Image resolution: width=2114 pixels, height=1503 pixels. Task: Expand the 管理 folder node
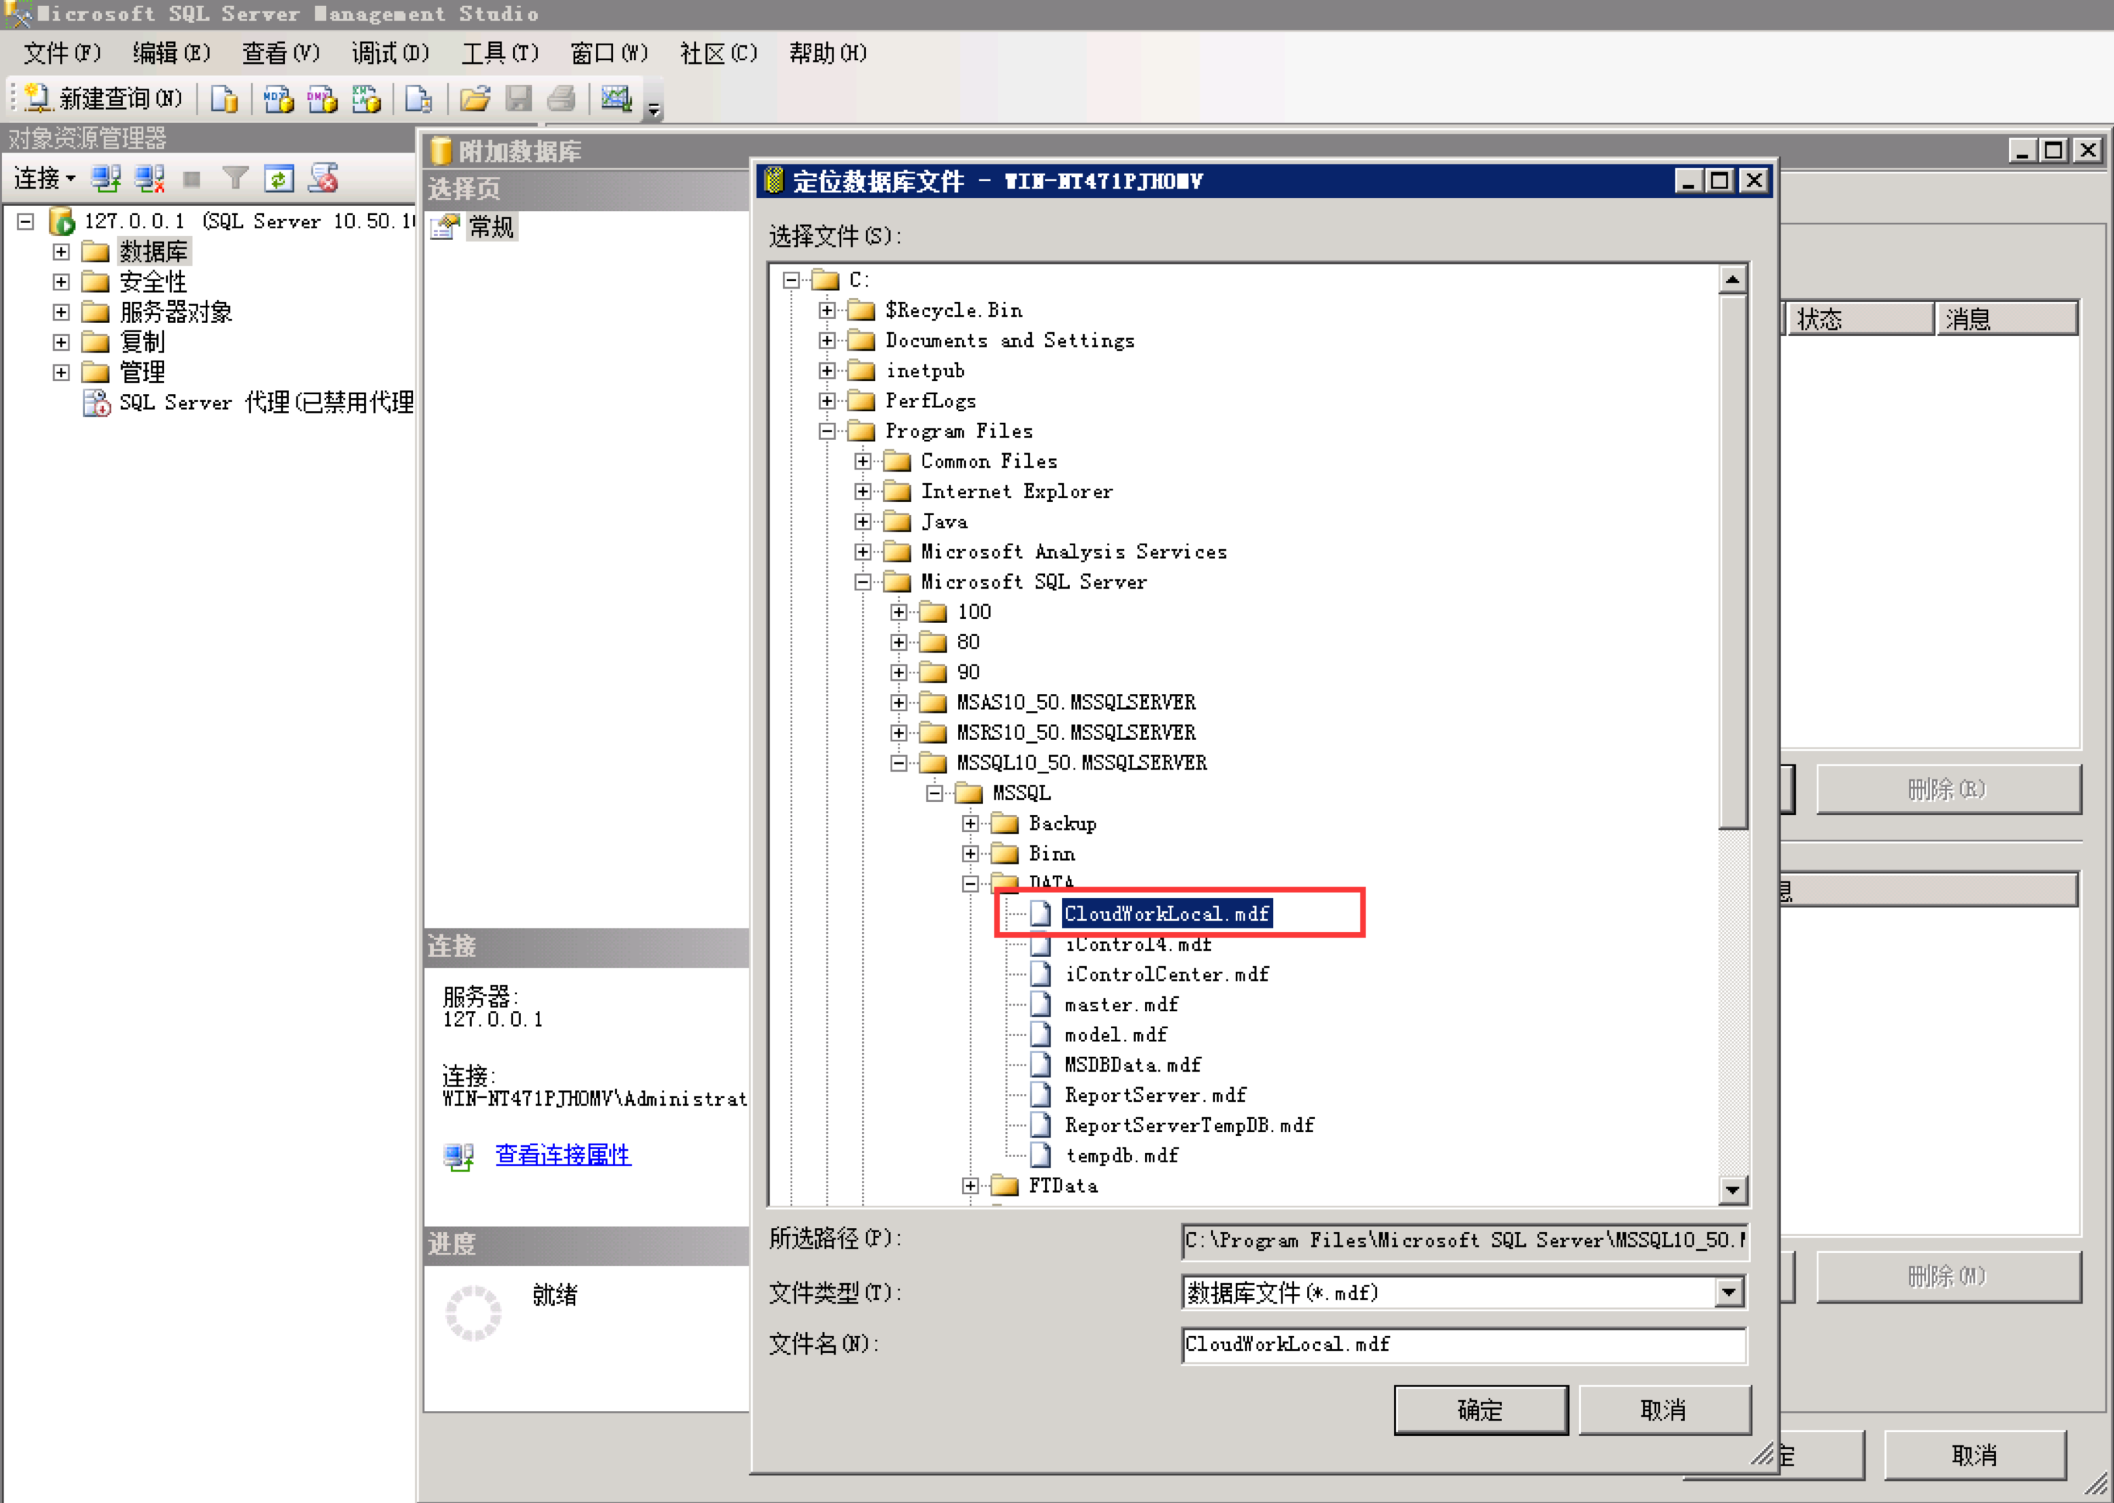click(x=61, y=372)
